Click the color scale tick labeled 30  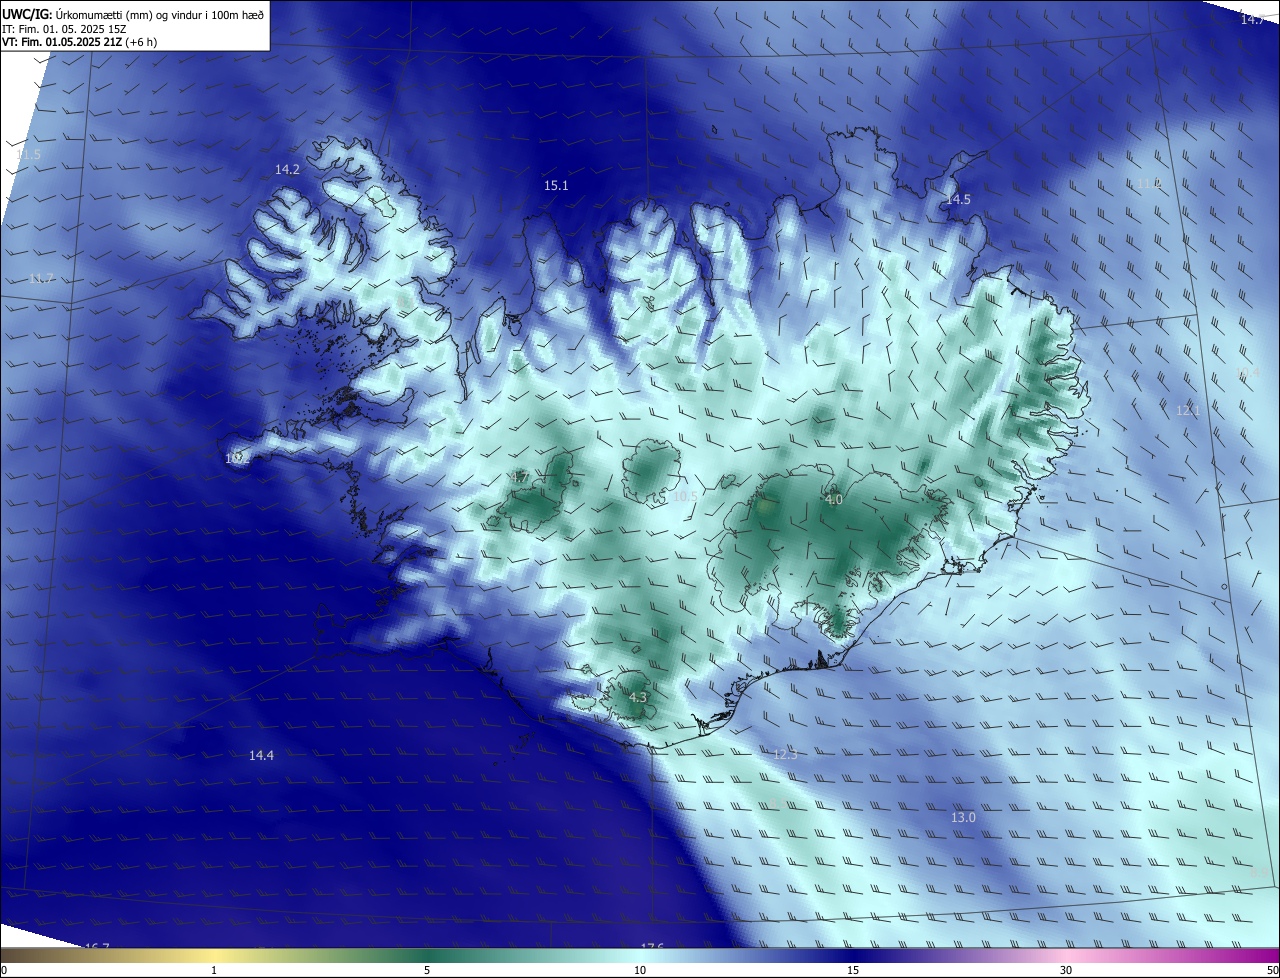(x=1066, y=970)
